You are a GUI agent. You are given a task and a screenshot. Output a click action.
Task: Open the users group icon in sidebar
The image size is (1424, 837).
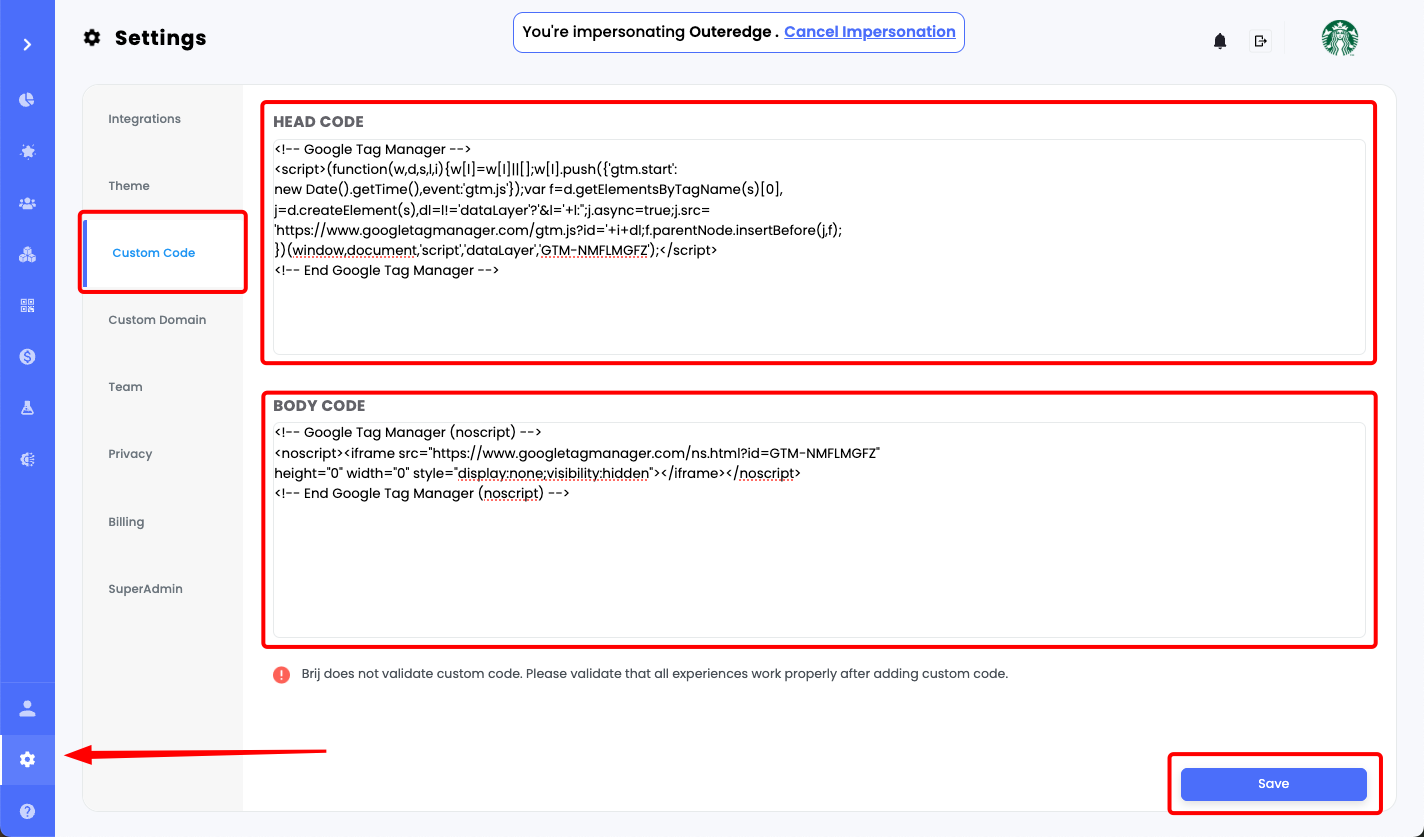(x=27, y=203)
